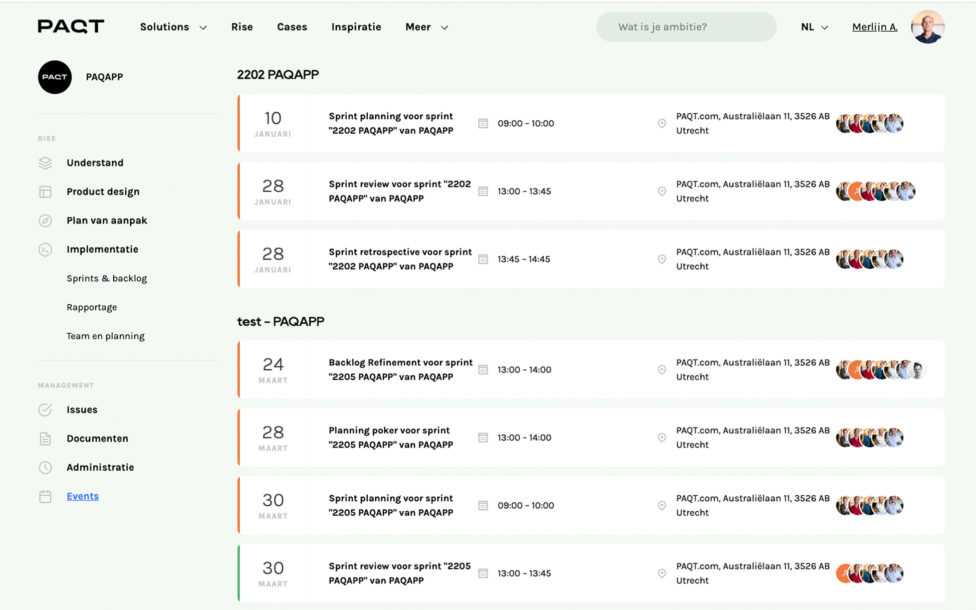The image size is (976, 610).
Task: Click the Implementatie terminal icon
Action: [x=45, y=250]
